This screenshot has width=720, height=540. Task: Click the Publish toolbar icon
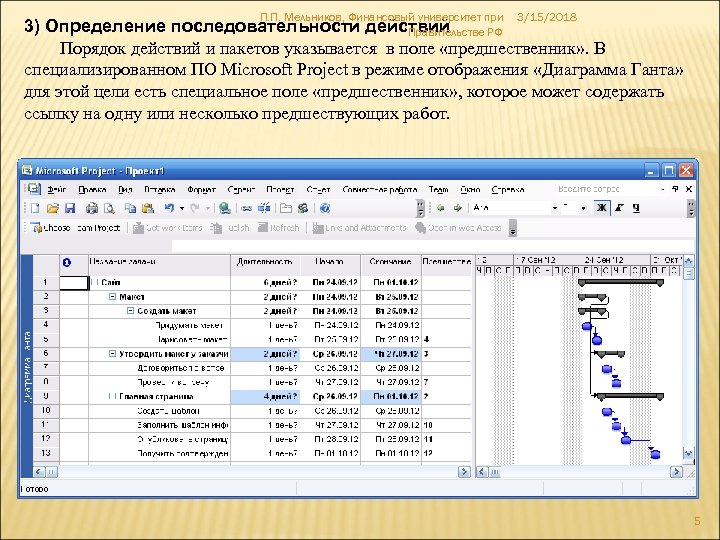[x=216, y=228]
